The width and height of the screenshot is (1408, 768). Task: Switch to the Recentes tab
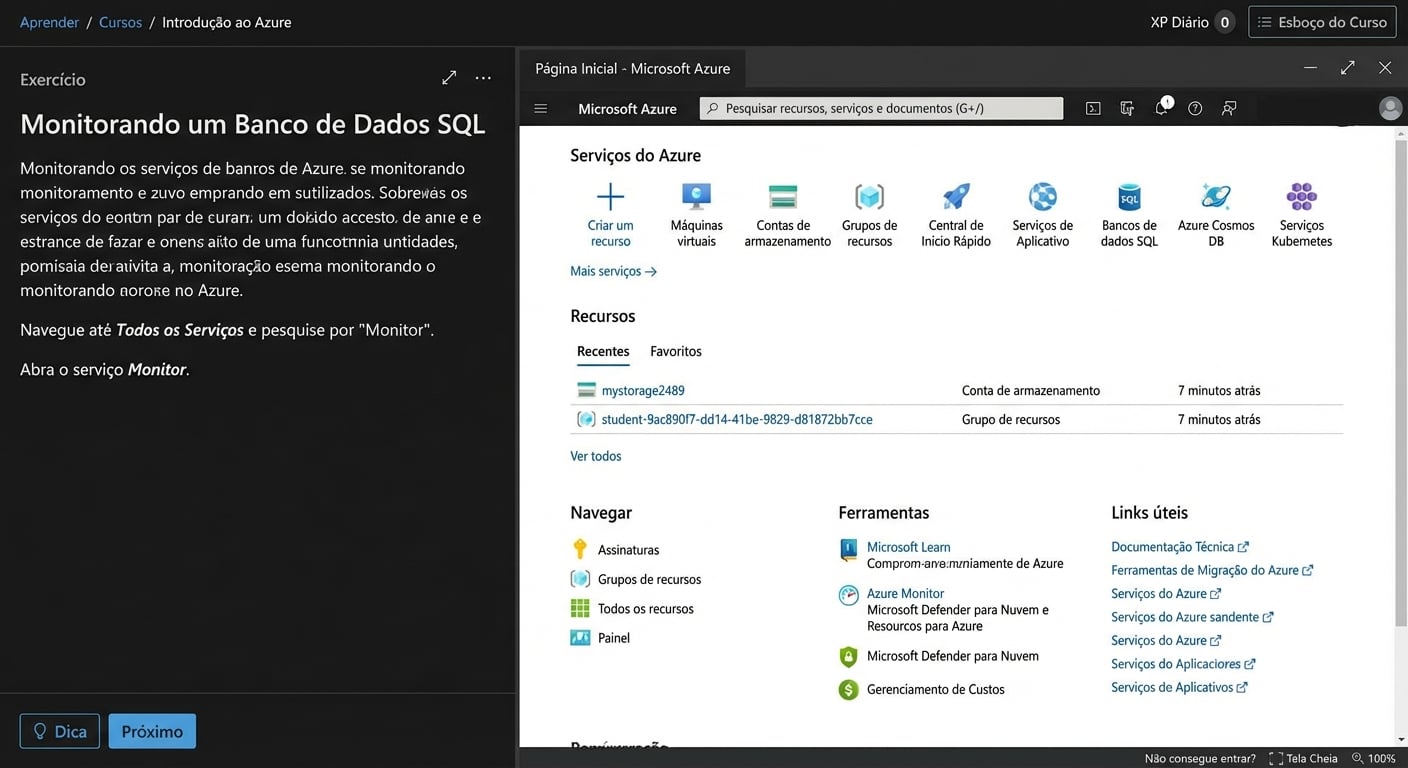point(603,351)
